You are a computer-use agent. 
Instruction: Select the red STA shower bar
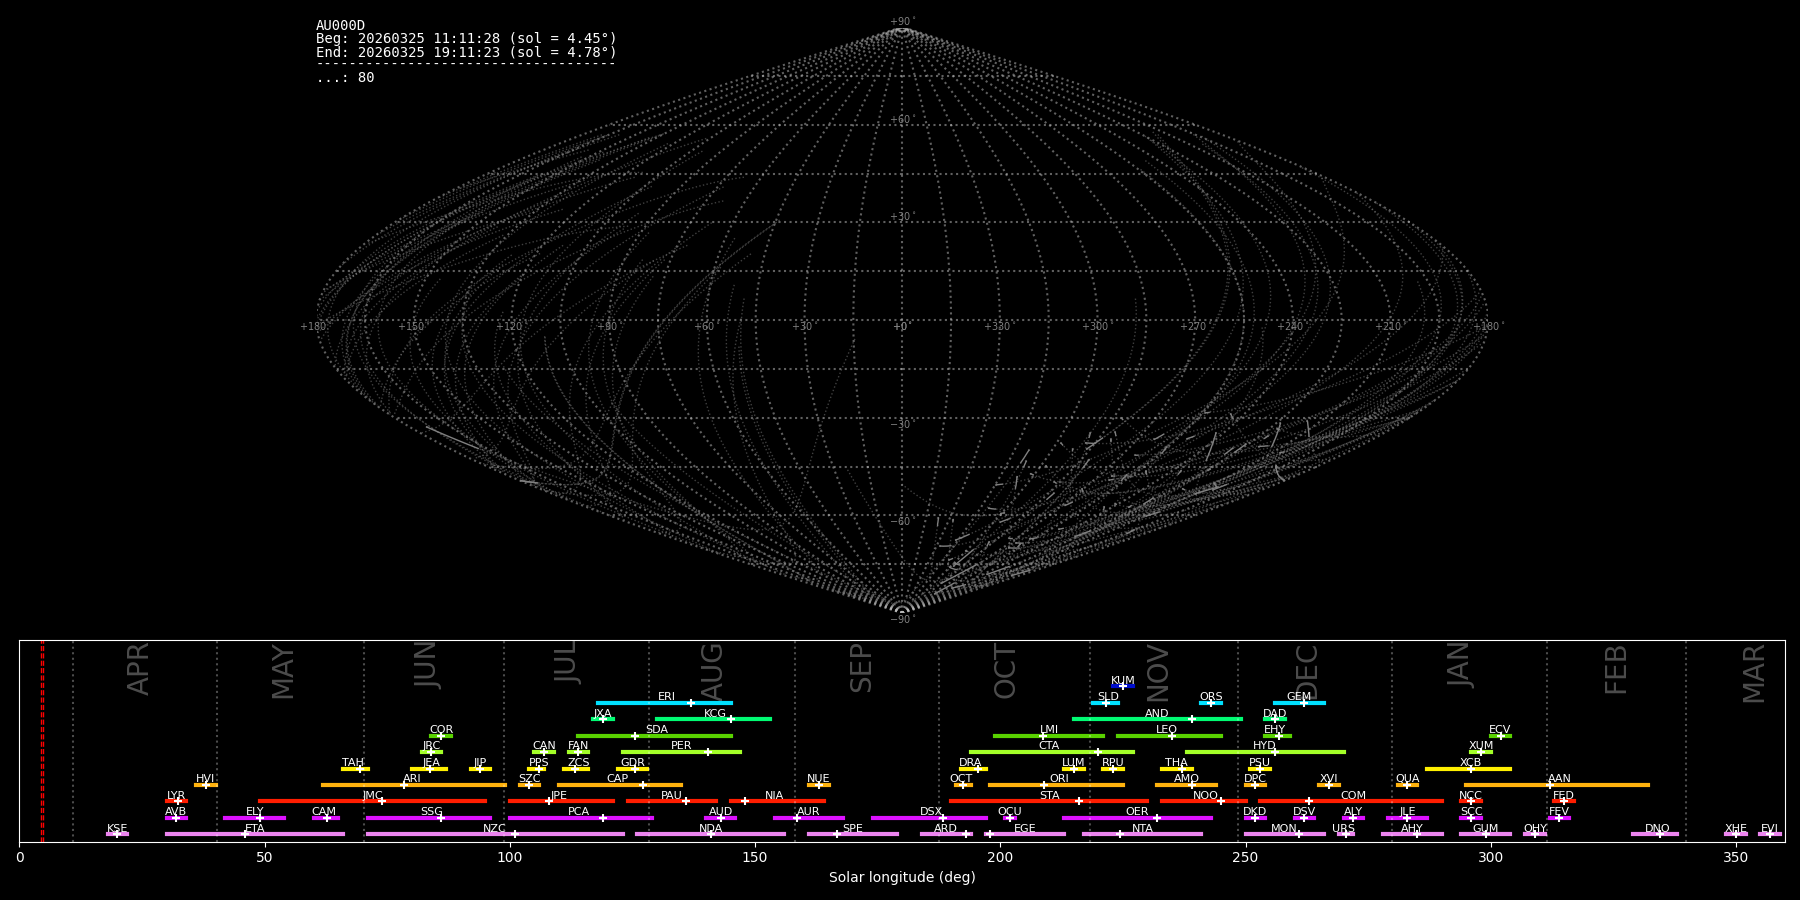point(1049,801)
